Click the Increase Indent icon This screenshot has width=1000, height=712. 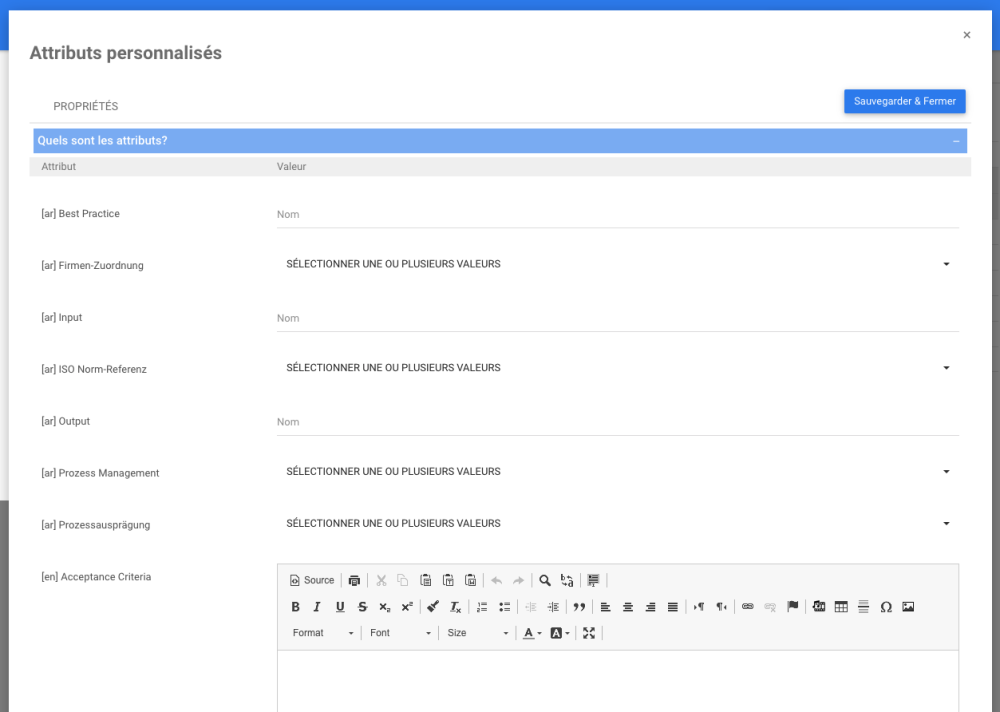click(553, 607)
